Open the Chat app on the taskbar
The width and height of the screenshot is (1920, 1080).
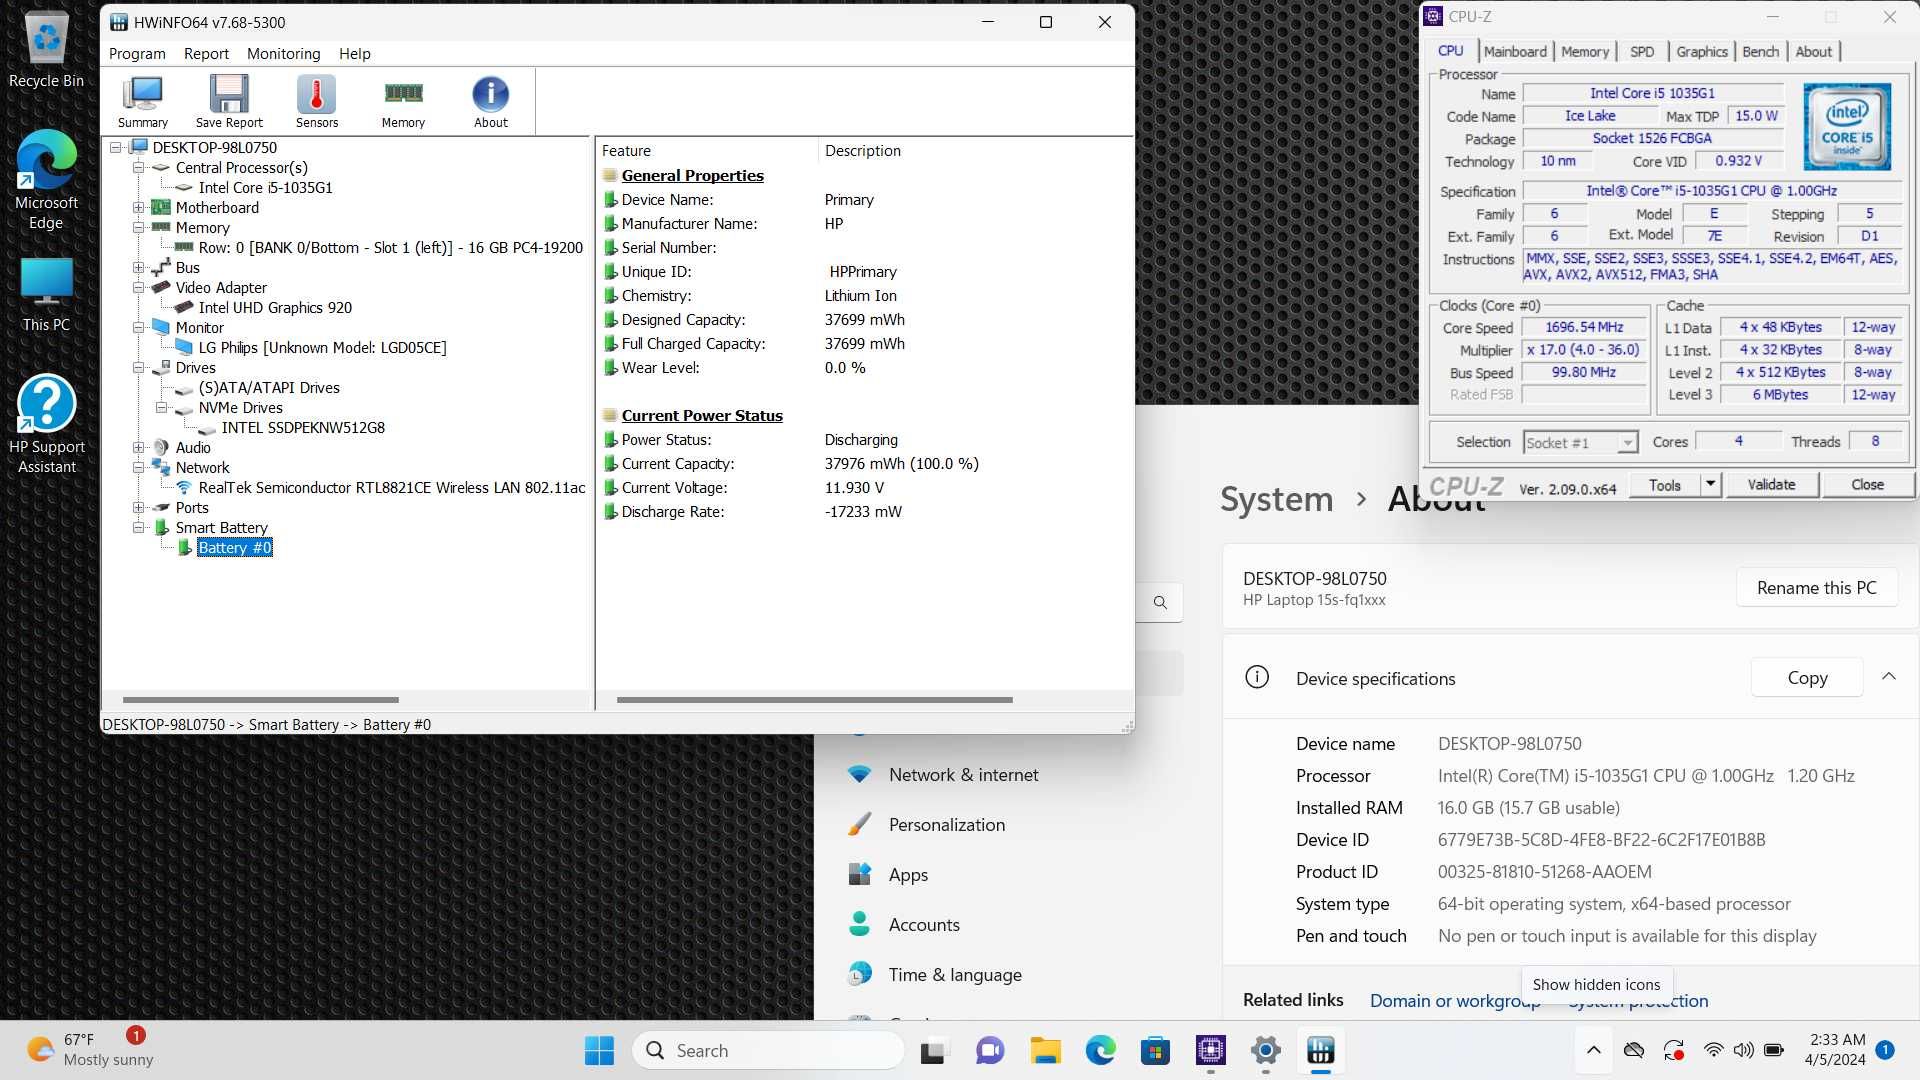pos(989,1050)
